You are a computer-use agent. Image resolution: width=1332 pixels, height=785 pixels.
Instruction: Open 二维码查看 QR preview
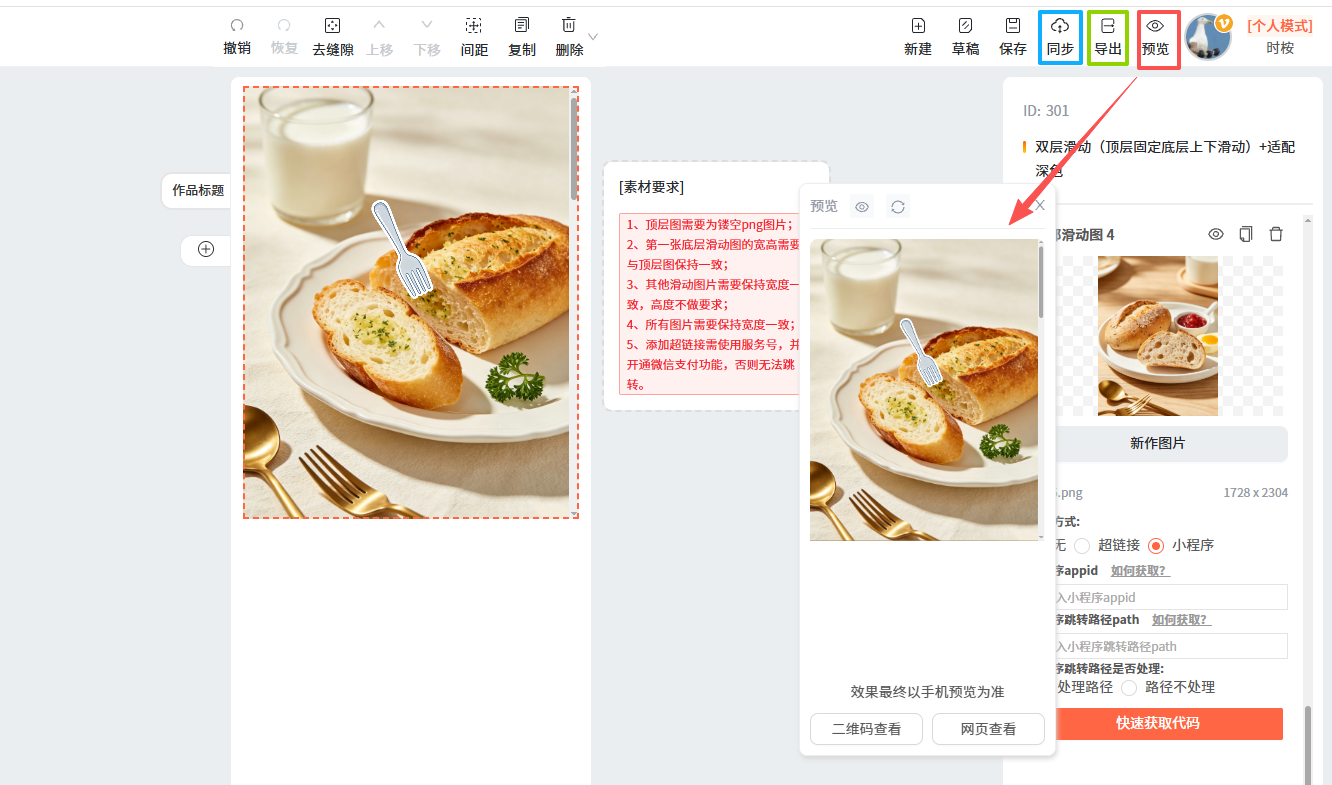(867, 729)
